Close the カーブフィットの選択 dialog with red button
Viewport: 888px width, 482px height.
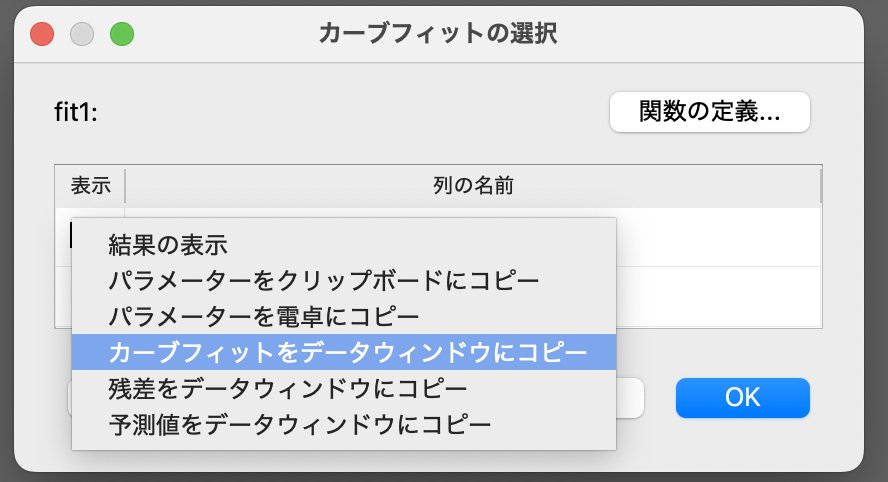[x=42, y=34]
